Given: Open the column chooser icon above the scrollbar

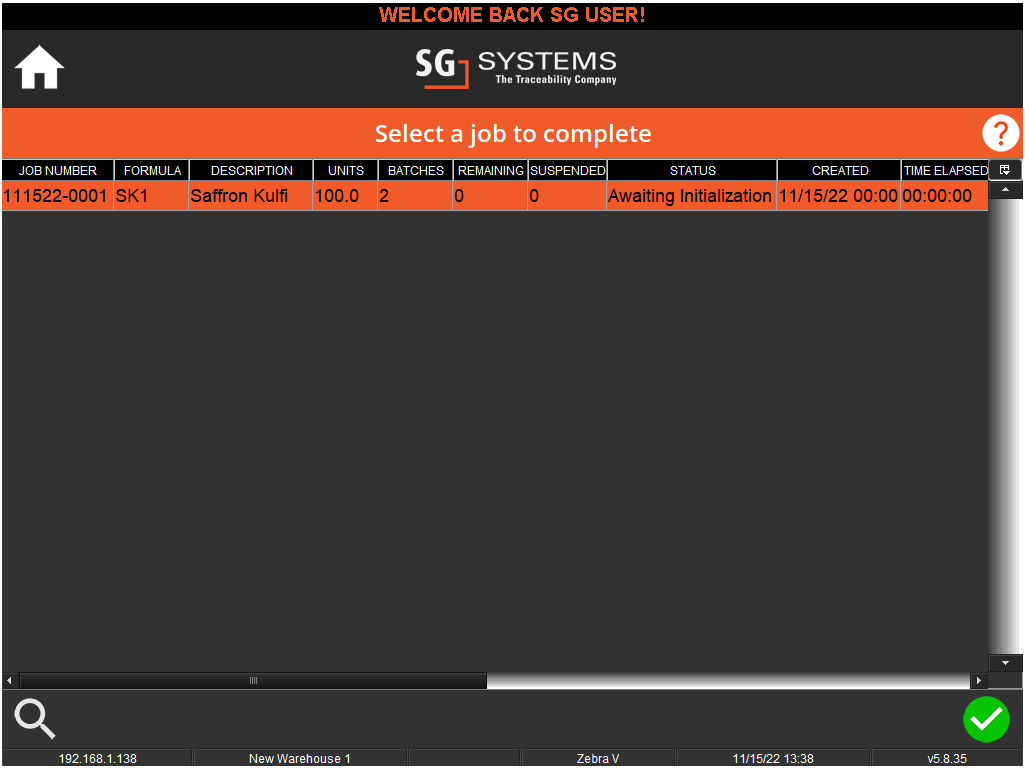Looking at the screenshot, I should click(1005, 169).
